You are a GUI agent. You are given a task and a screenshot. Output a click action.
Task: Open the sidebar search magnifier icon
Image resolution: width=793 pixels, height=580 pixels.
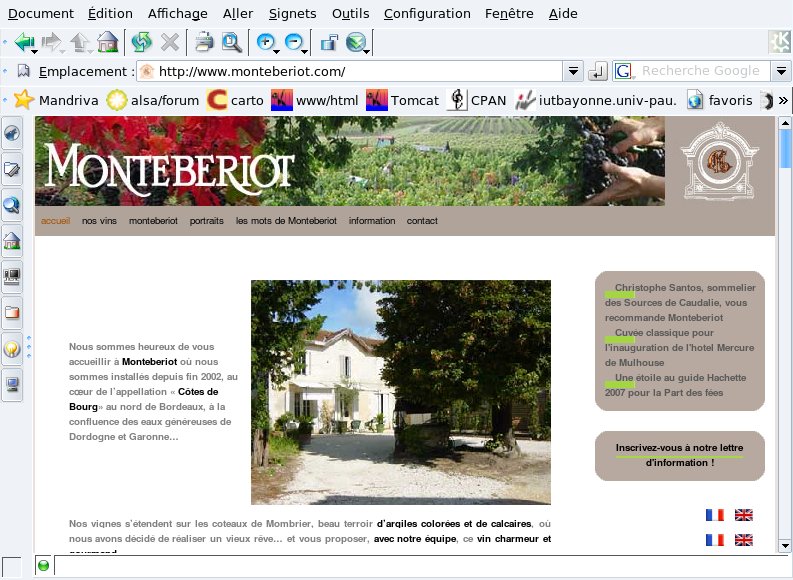point(12,205)
